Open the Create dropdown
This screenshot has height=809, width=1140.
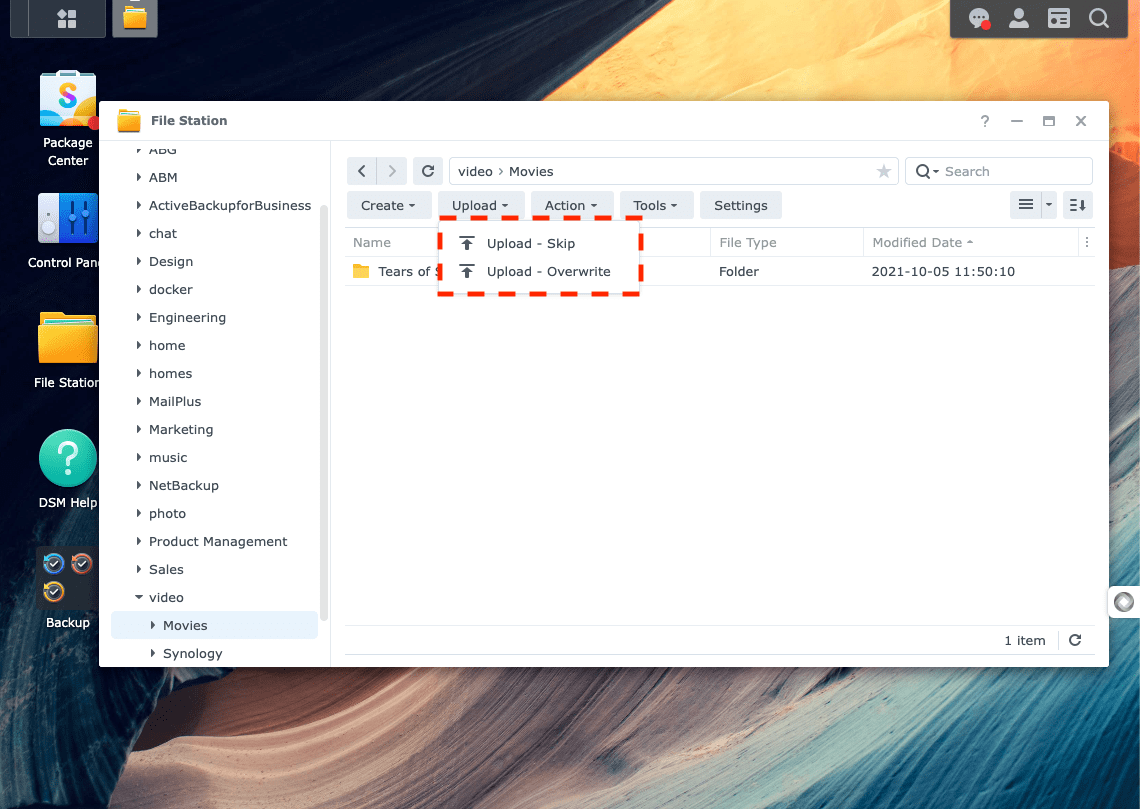[x=388, y=205]
